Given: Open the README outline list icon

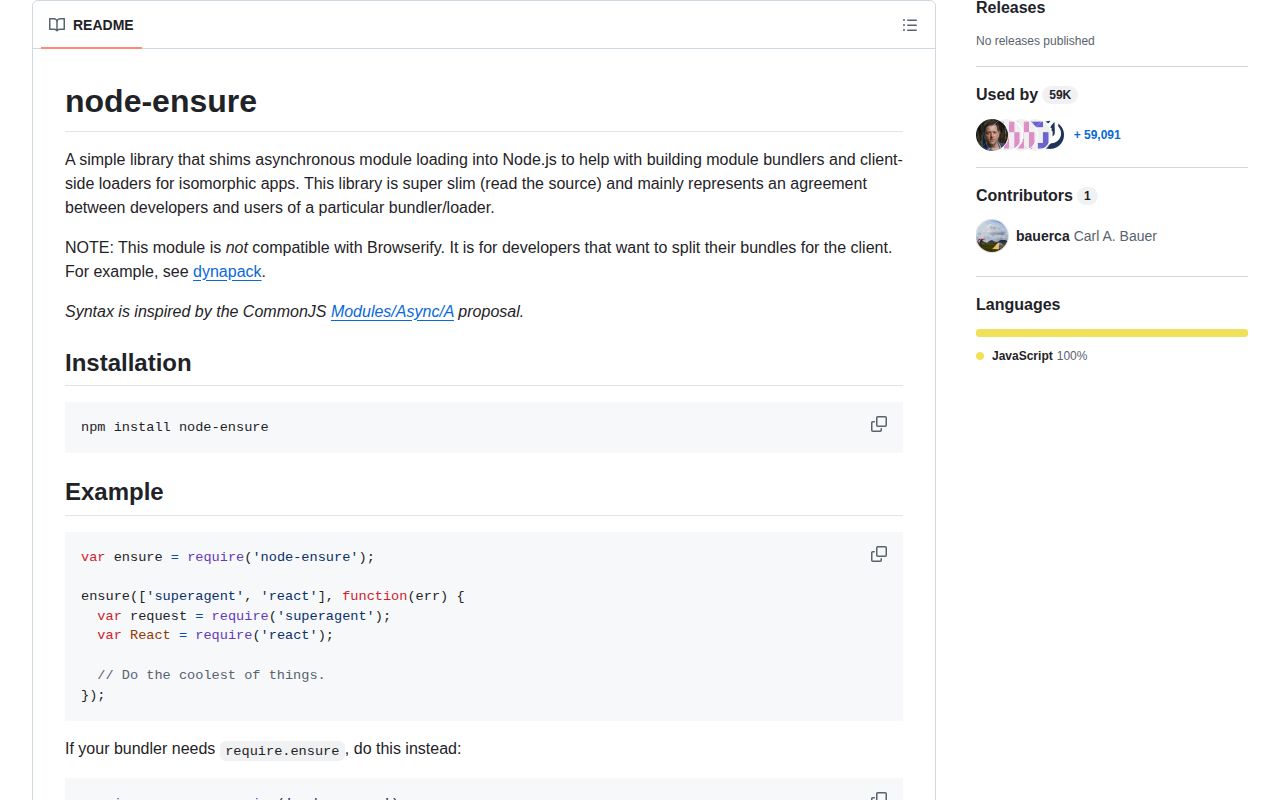Looking at the screenshot, I should (909, 25).
